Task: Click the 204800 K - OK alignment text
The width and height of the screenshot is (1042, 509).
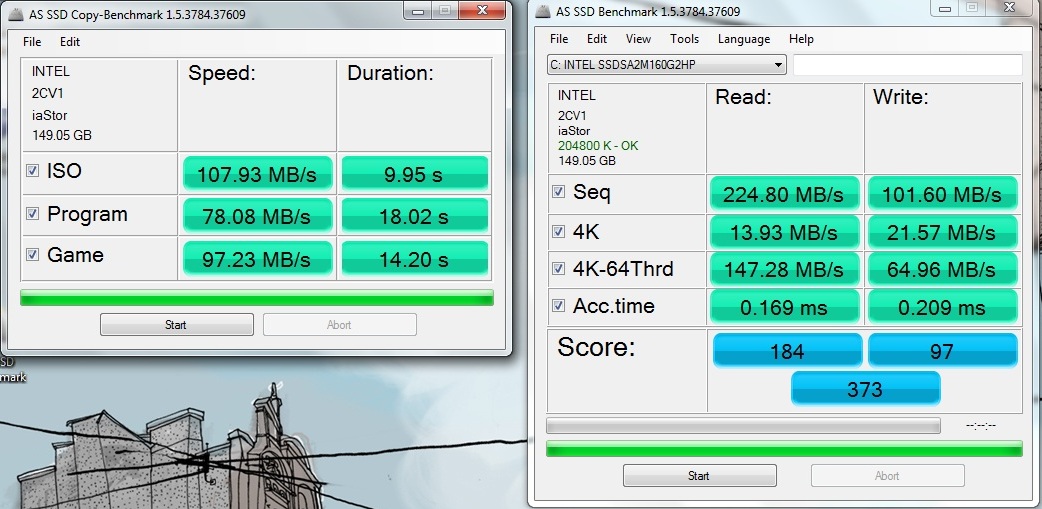Action: pyautogui.click(x=598, y=146)
